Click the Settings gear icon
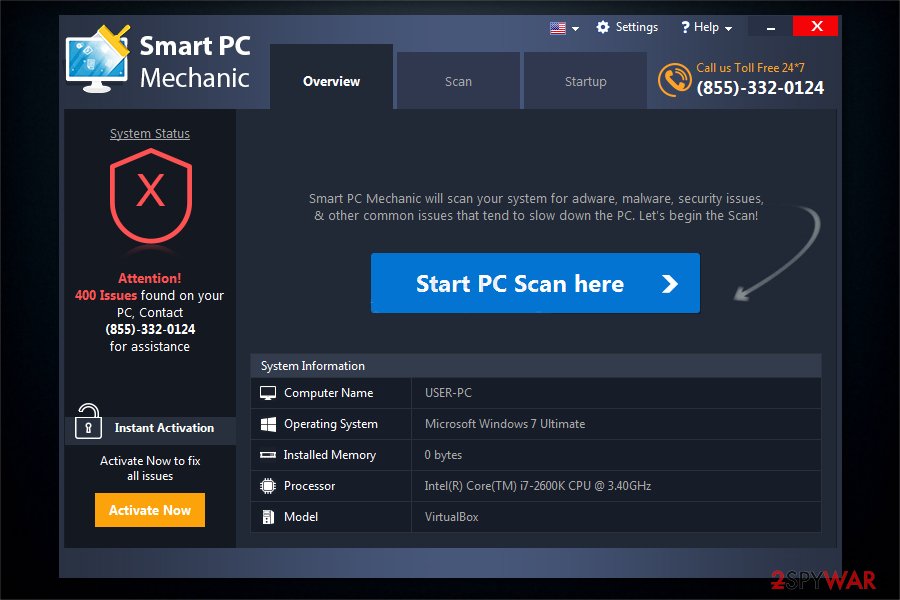This screenshot has width=900, height=600. click(x=603, y=27)
